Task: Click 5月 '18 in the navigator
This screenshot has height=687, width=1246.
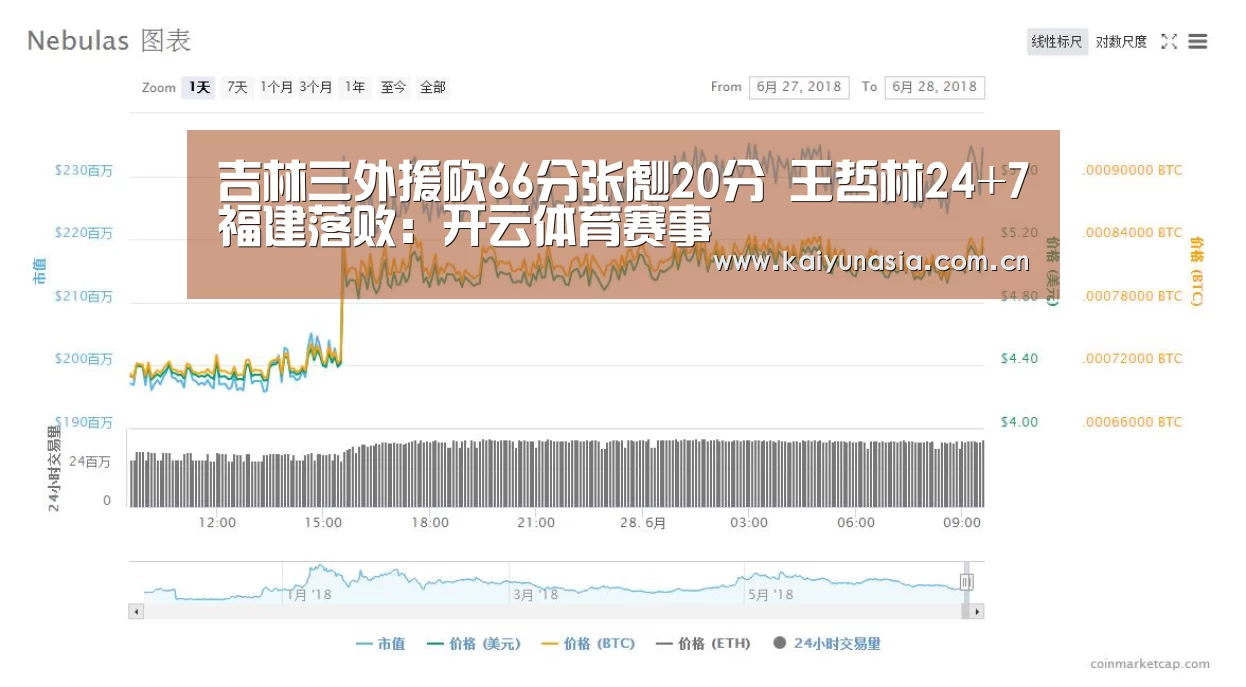Action: [770, 594]
